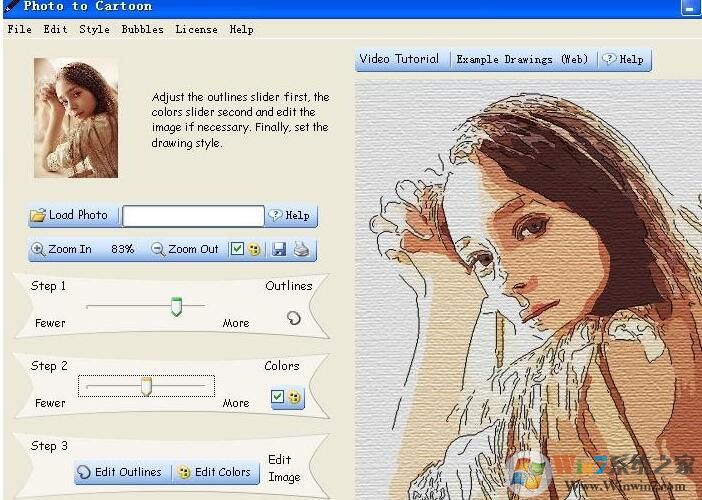Click the palette icon in Step 2

point(294,397)
